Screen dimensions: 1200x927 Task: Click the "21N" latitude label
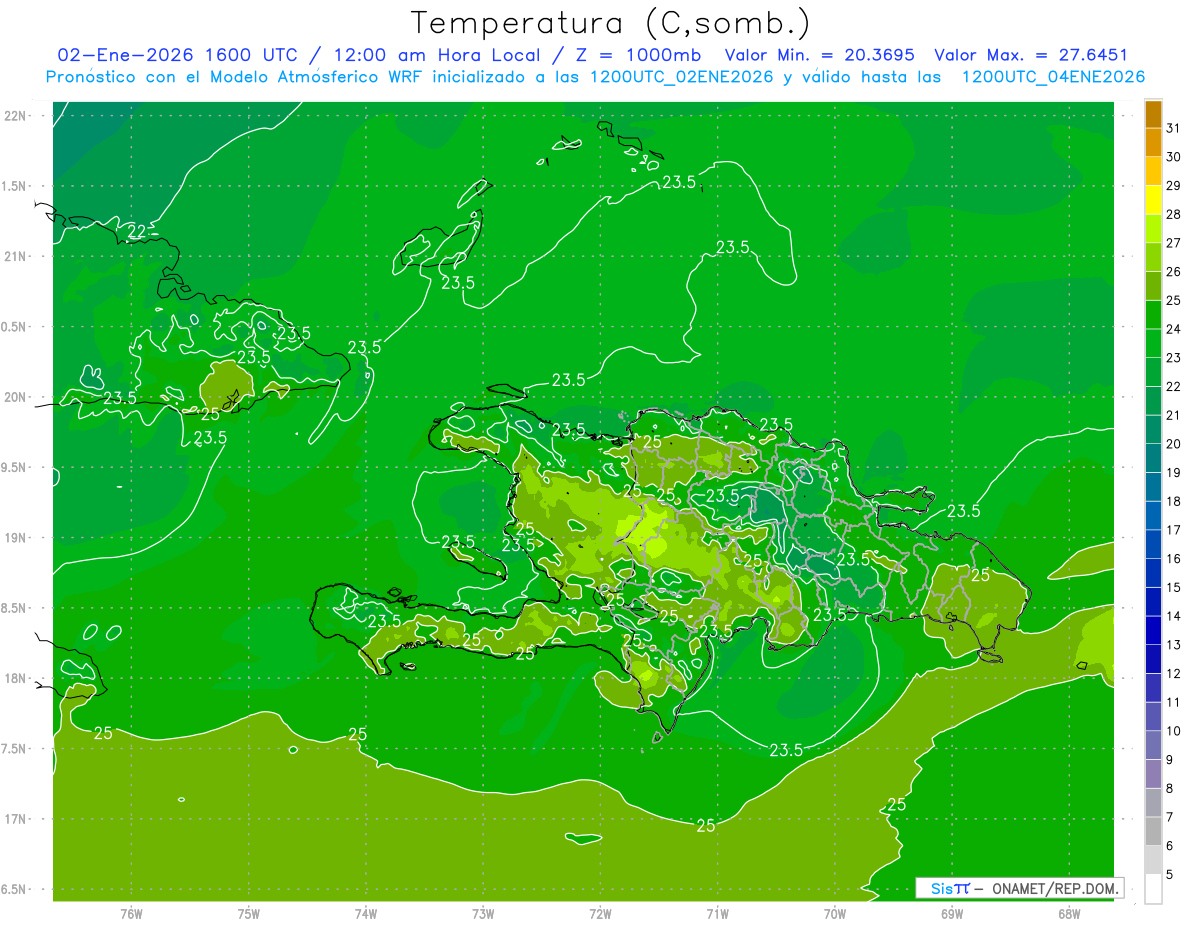point(14,256)
